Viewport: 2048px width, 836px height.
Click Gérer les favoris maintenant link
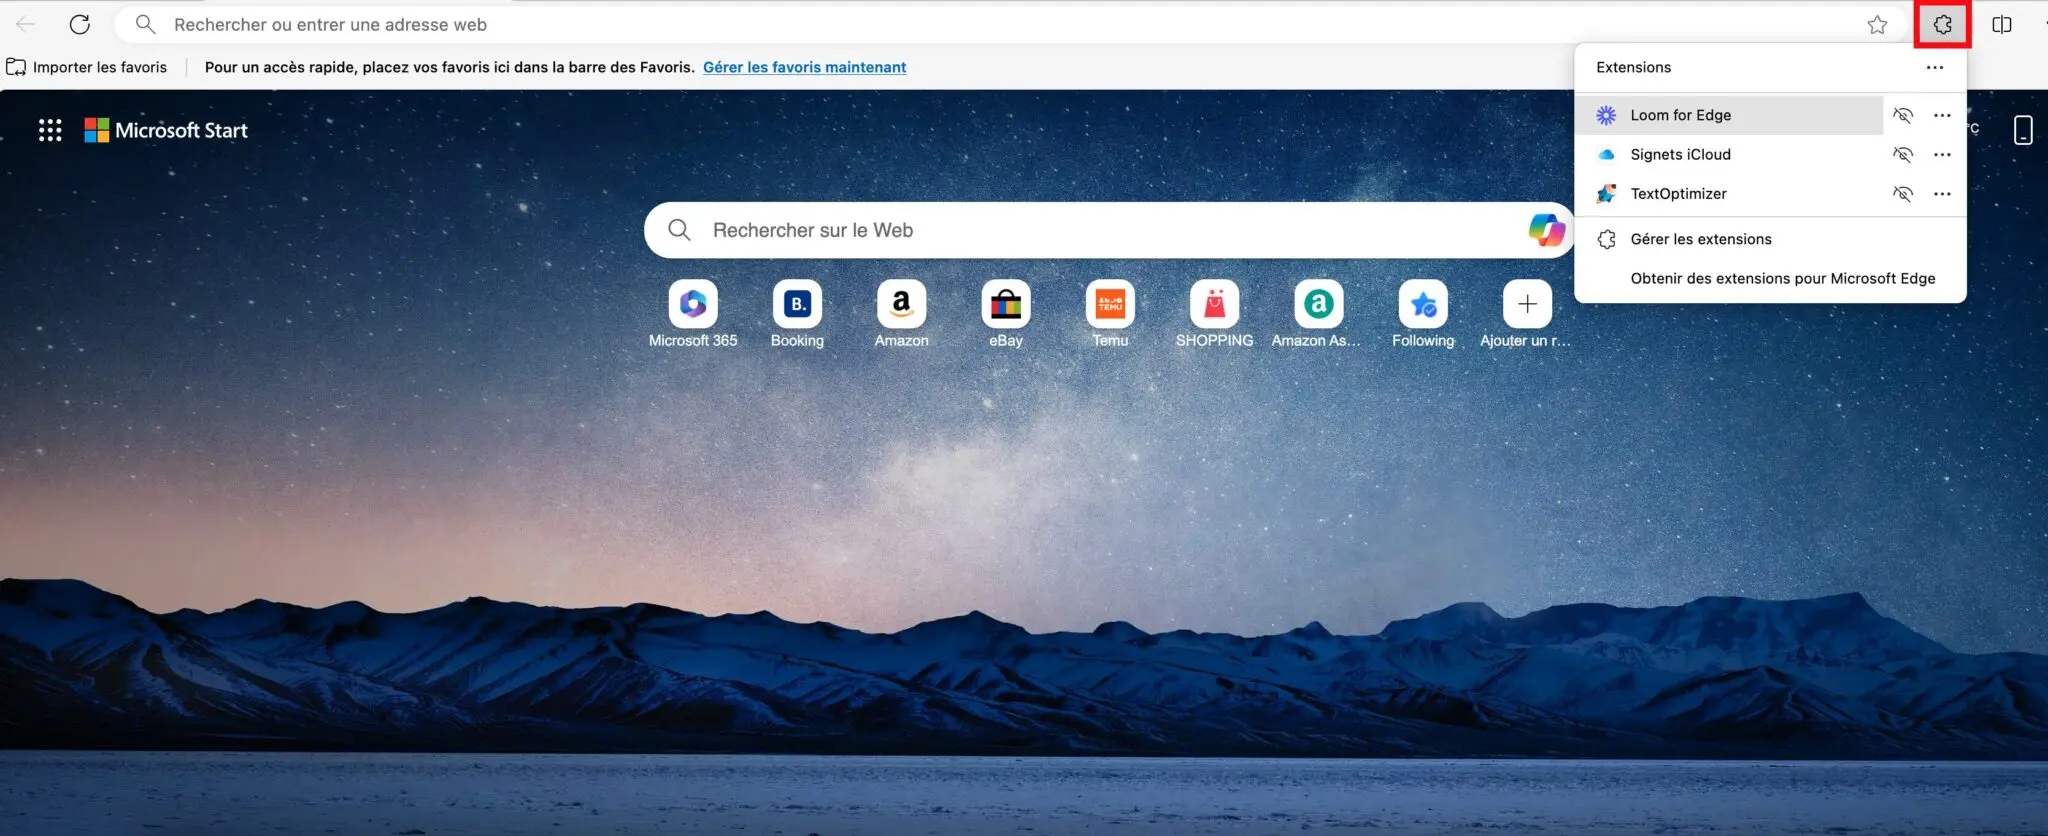[804, 67]
